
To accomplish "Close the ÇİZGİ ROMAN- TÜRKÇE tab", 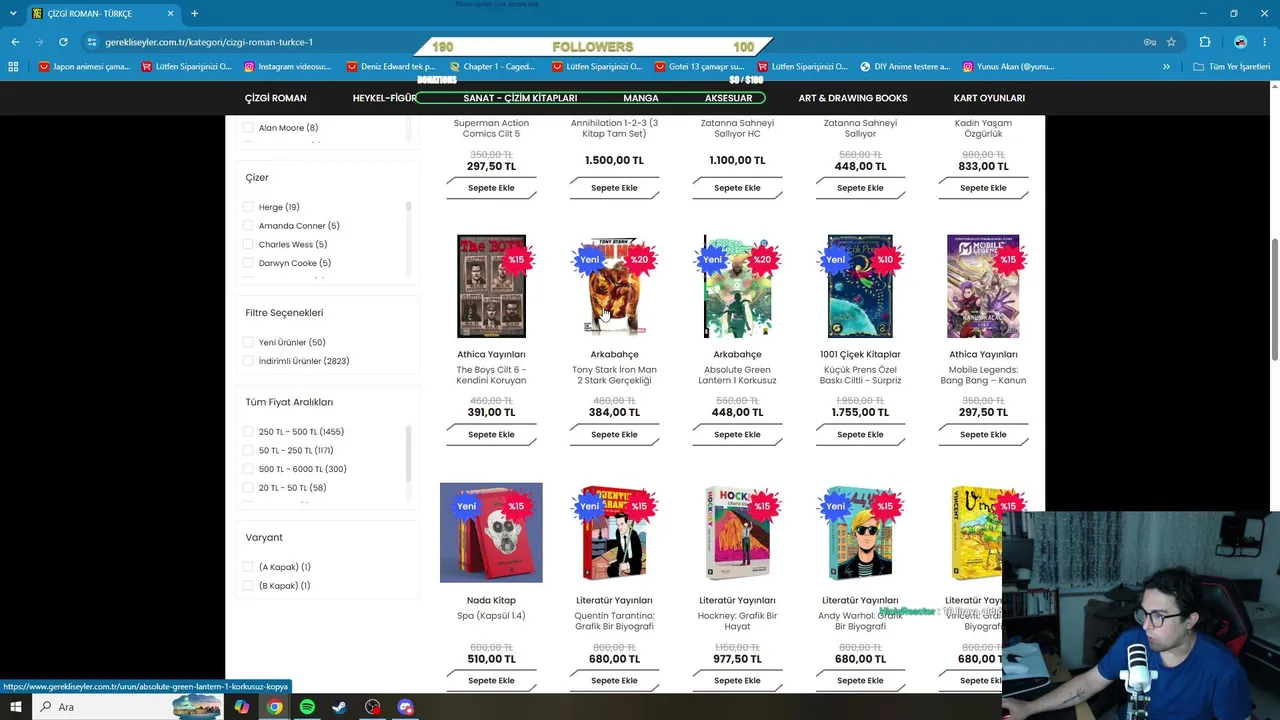I will (170, 14).
